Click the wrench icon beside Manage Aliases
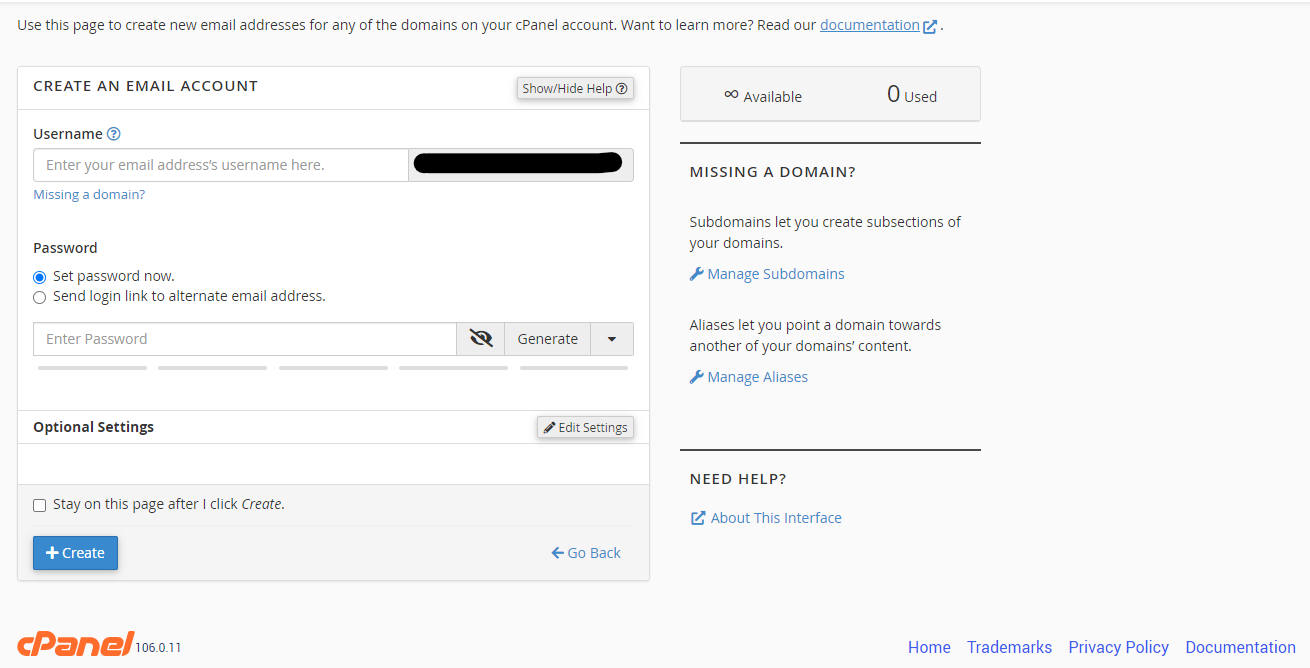Image resolution: width=1310 pixels, height=668 pixels. click(697, 377)
